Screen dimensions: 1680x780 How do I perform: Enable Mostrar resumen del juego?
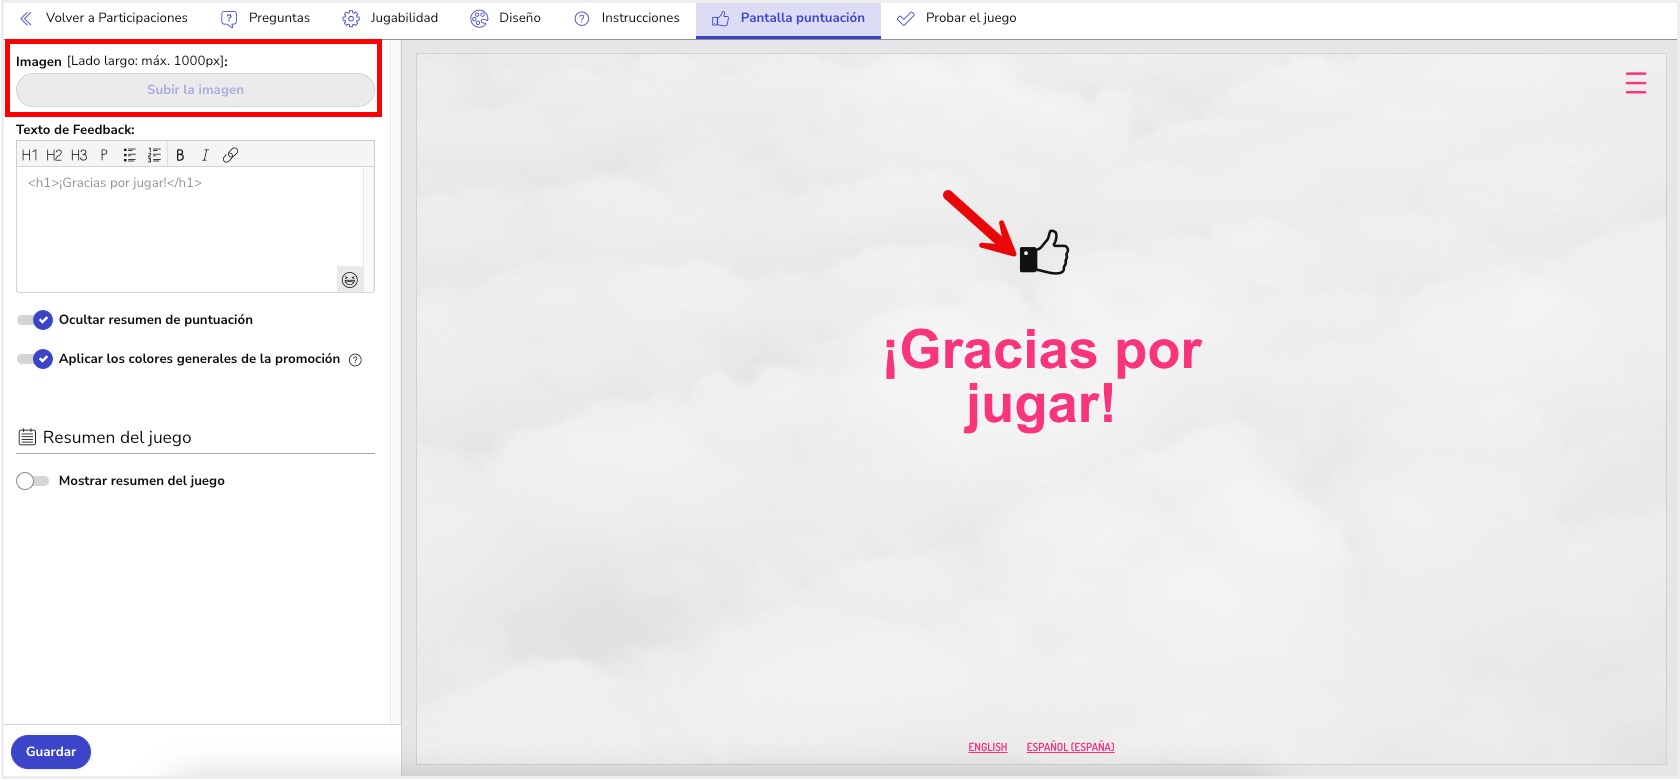pos(32,481)
